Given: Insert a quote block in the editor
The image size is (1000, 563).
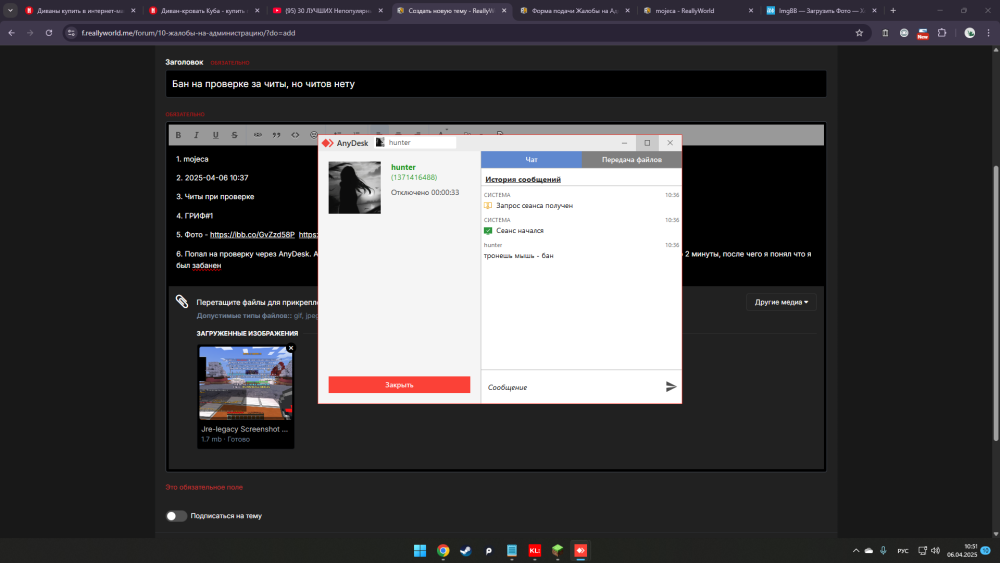Looking at the screenshot, I should click(x=276, y=135).
